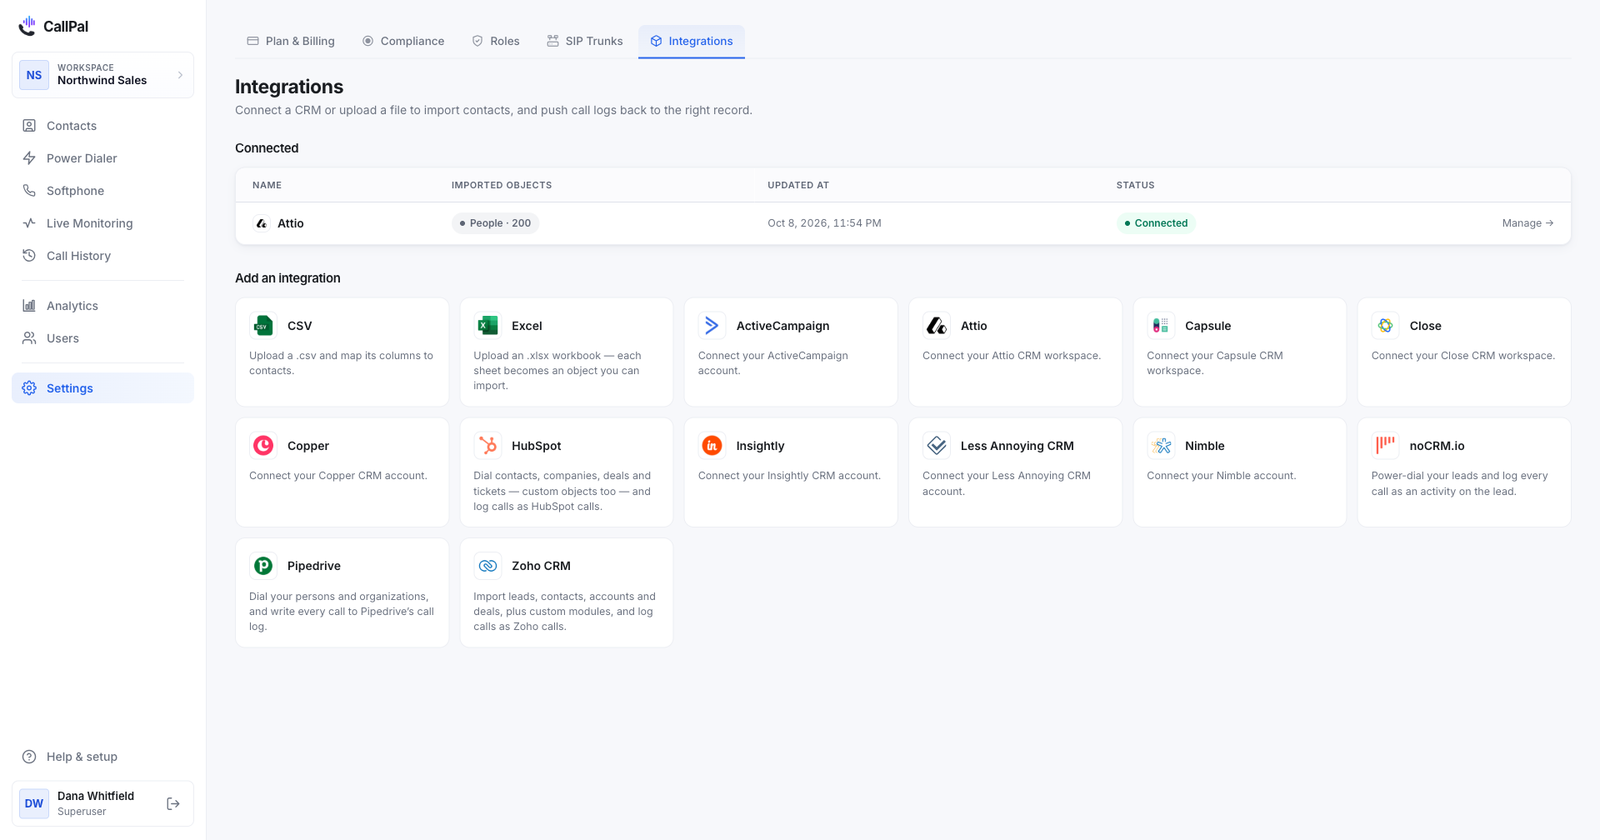Click the Pipedrive card title

tap(314, 566)
